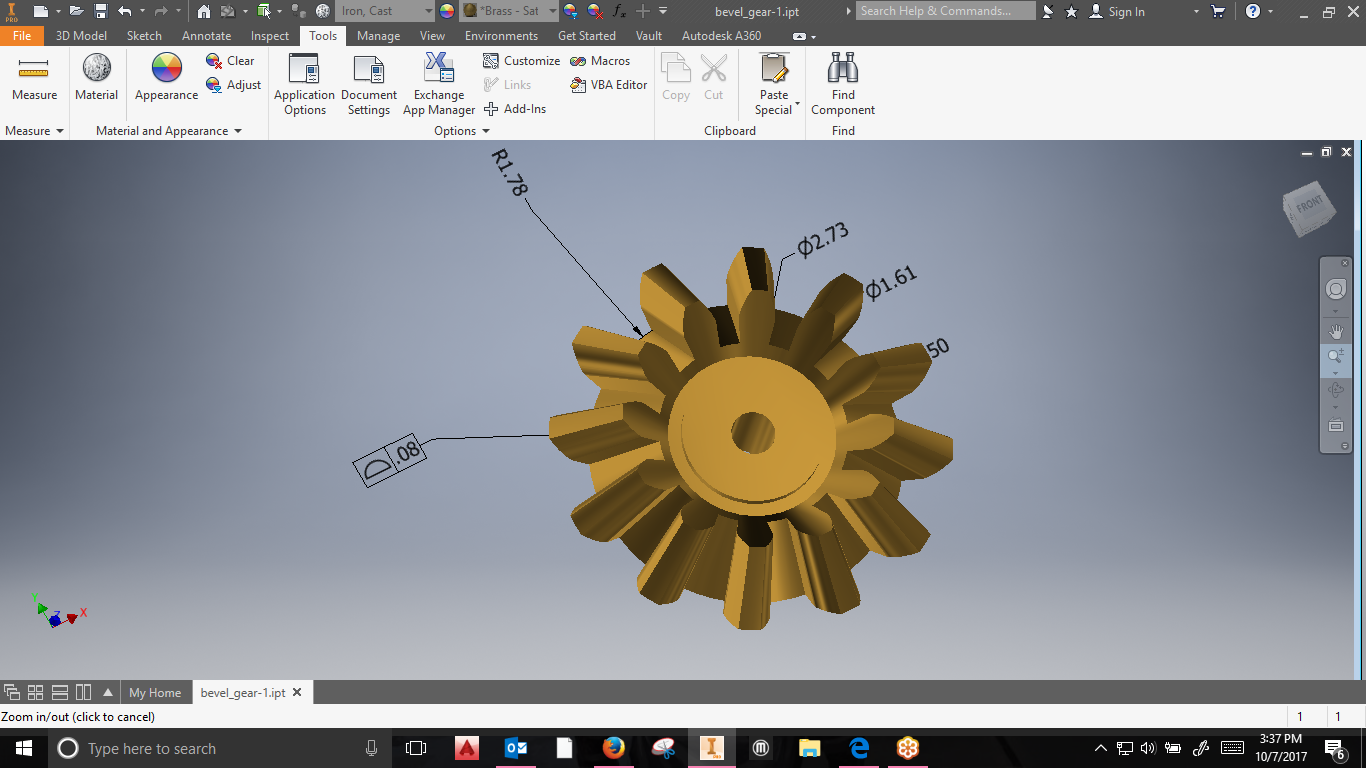The width and height of the screenshot is (1366, 768).
Task: Open Firefox from the taskbar
Action: 614,748
